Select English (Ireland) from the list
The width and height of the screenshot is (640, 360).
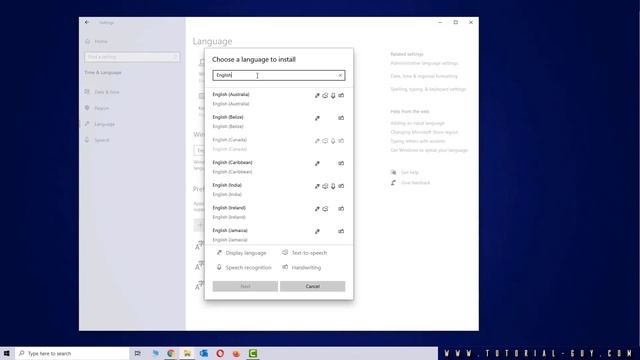click(279, 212)
